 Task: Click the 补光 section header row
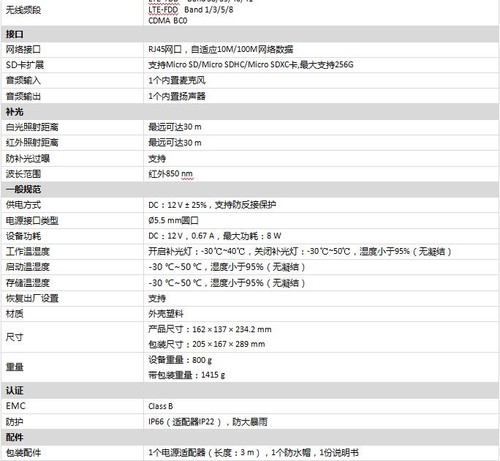(x=250, y=112)
